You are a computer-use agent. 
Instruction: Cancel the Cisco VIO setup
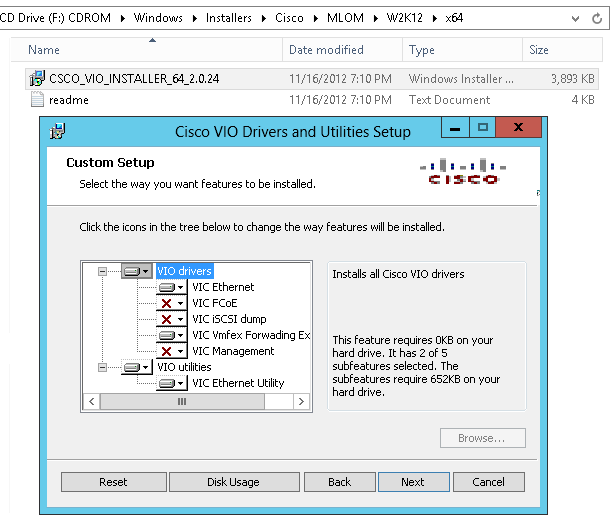pyautogui.click(x=489, y=482)
